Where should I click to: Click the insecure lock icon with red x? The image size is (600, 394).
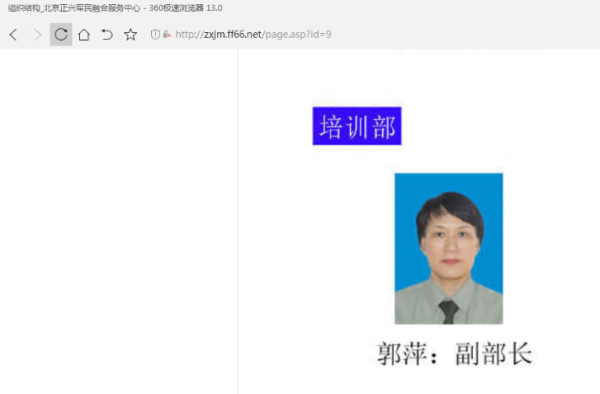166,34
